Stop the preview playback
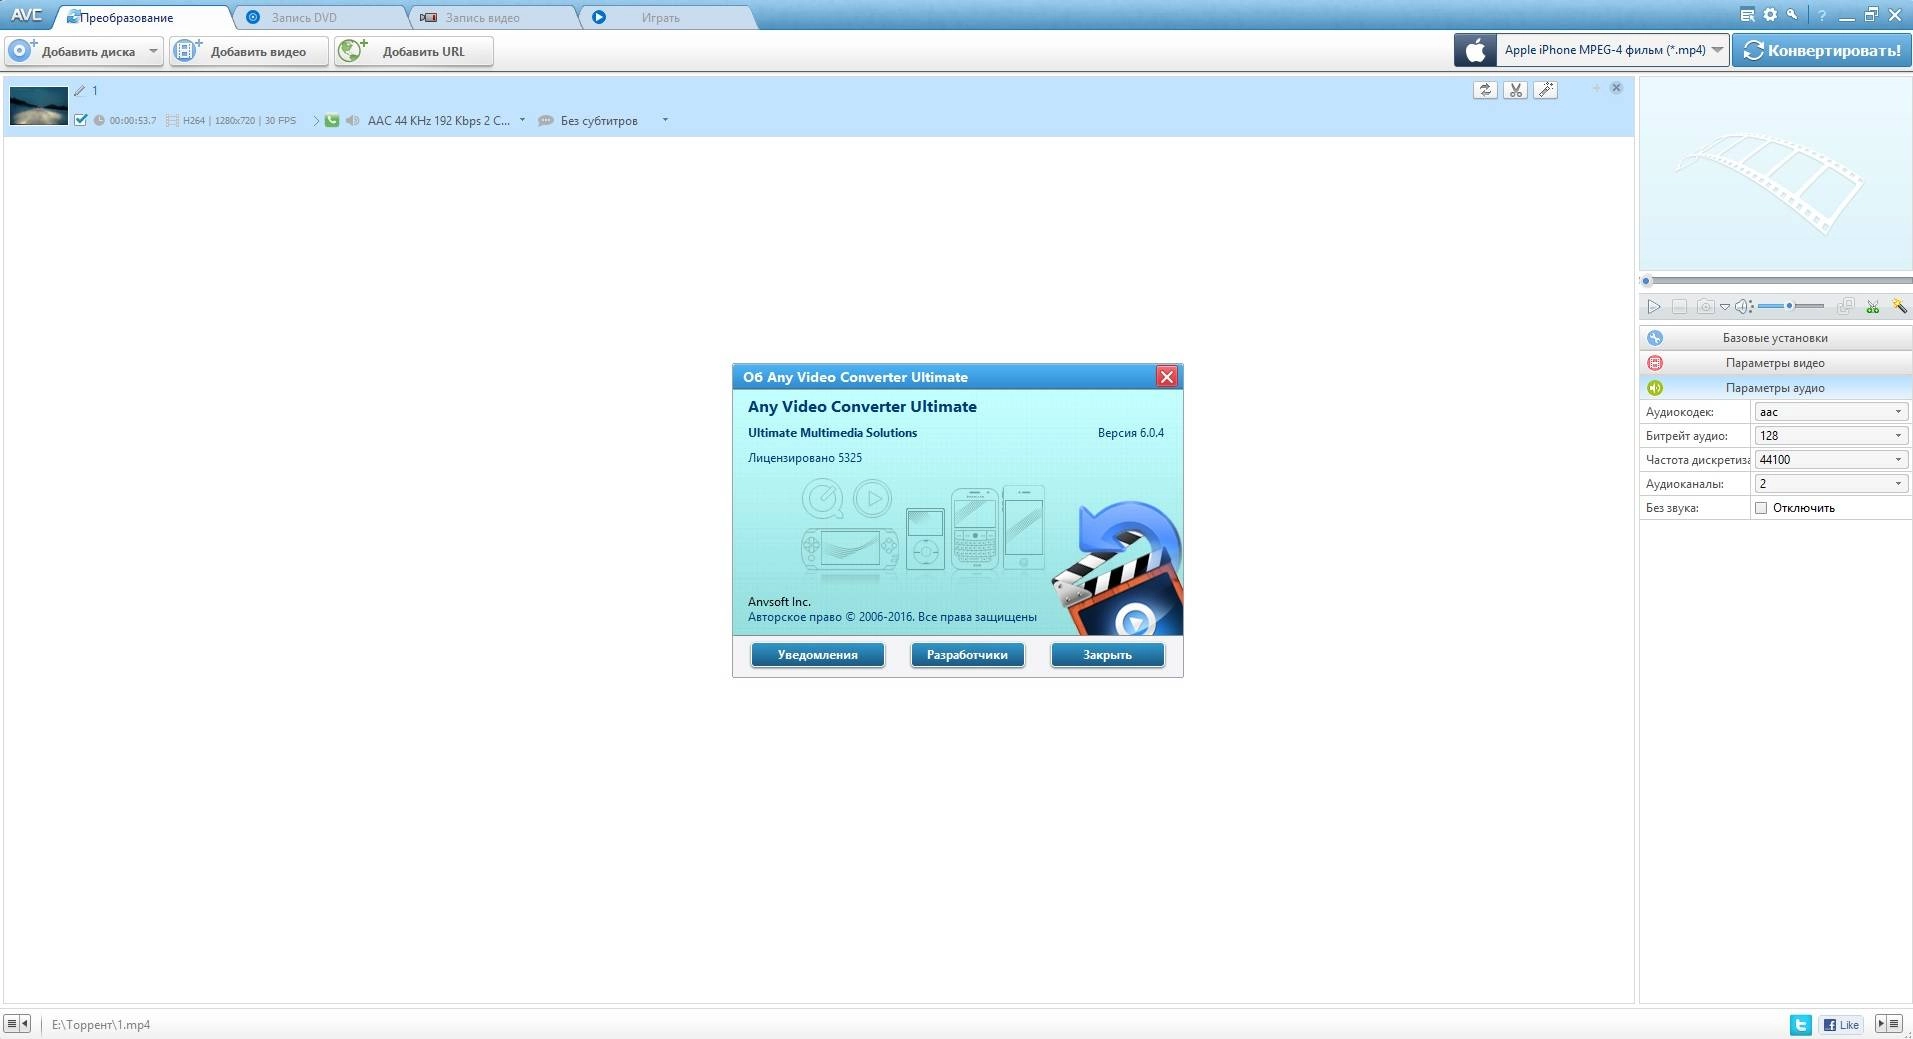 tap(1680, 307)
